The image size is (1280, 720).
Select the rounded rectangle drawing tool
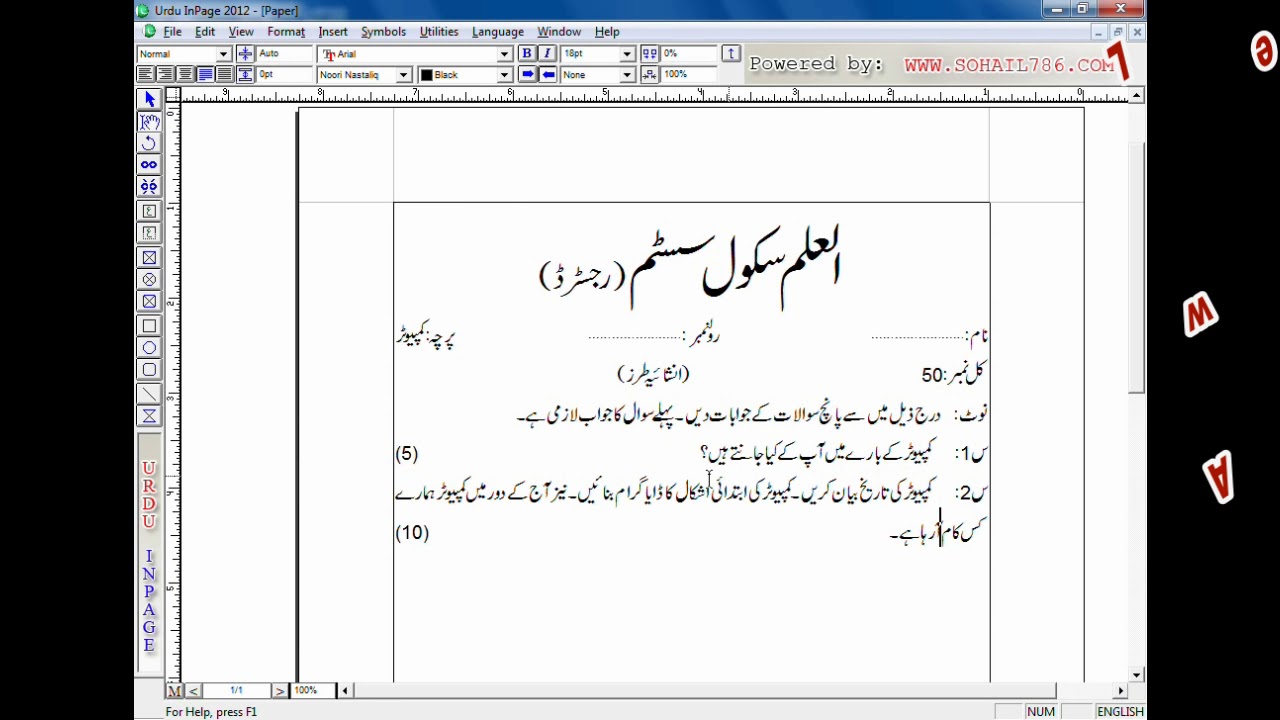coord(149,370)
